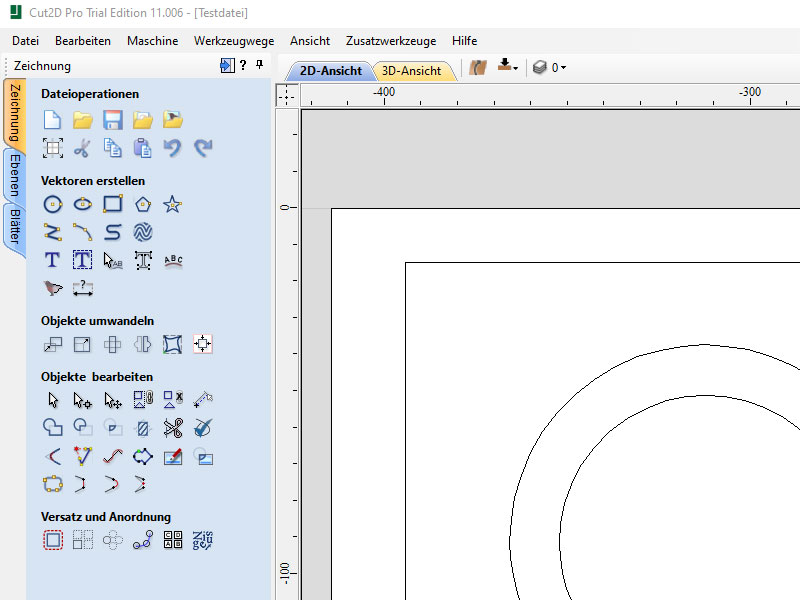Open the Distort Object tool
This screenshot has width=800, height=600.
pyautogui.click(x=172, y=344)
